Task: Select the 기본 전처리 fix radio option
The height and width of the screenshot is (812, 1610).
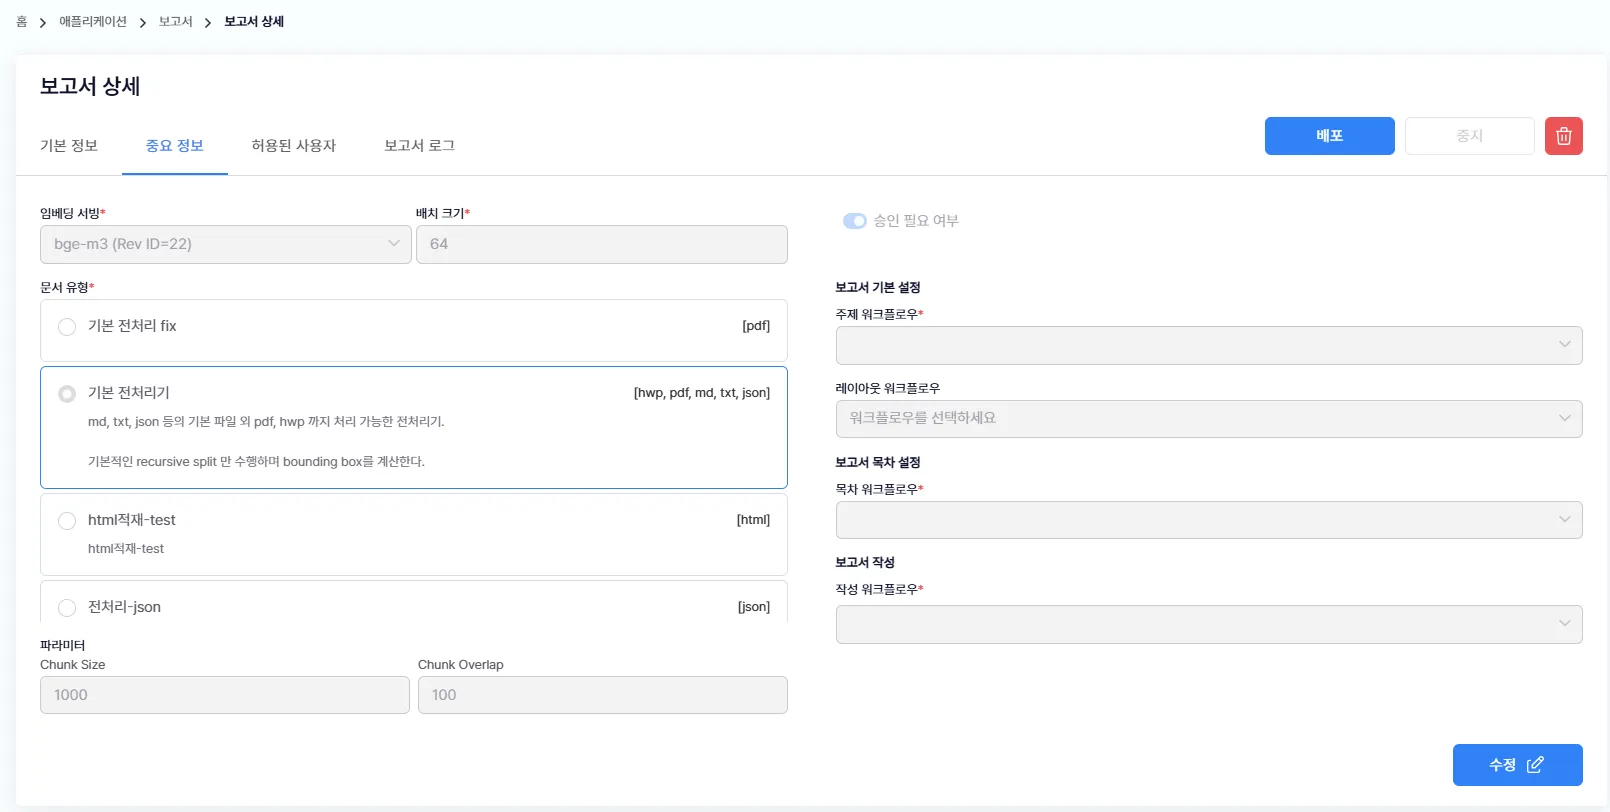Action: (x=67, y=327)
